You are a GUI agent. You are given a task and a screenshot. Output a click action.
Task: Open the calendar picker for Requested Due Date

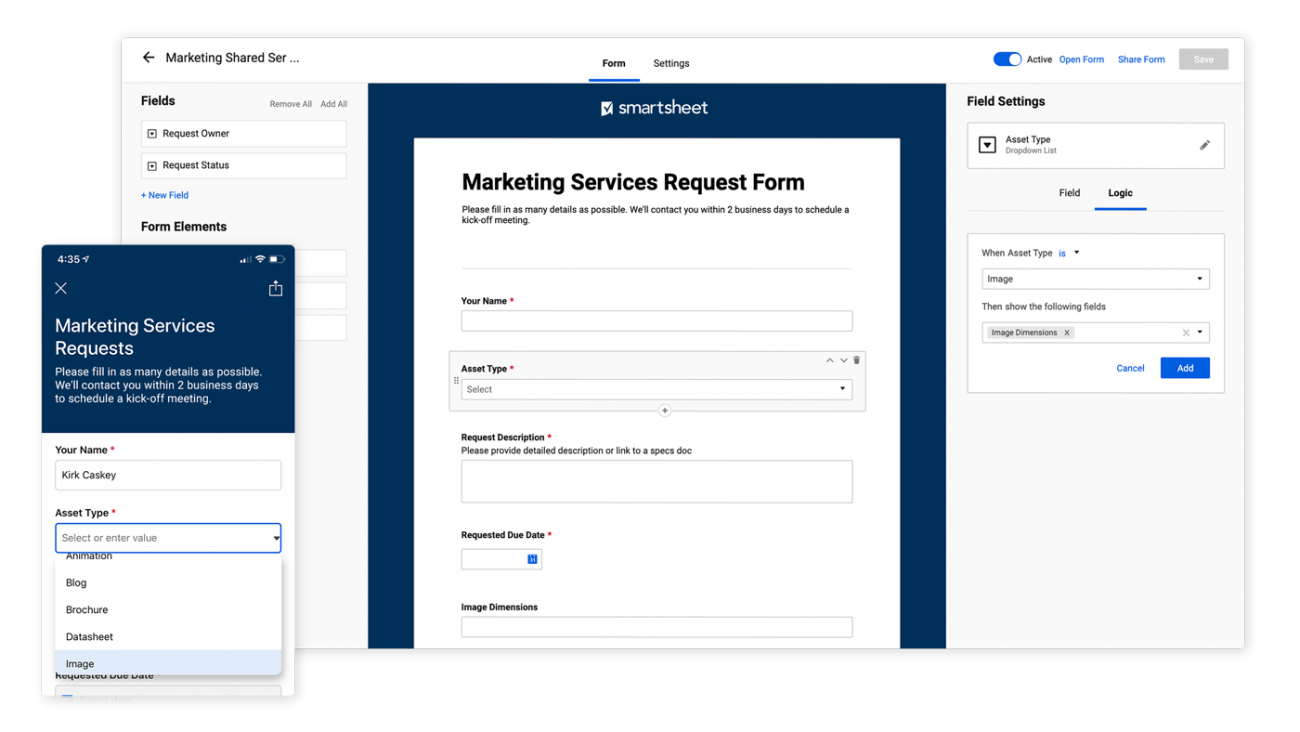[532, 559]
